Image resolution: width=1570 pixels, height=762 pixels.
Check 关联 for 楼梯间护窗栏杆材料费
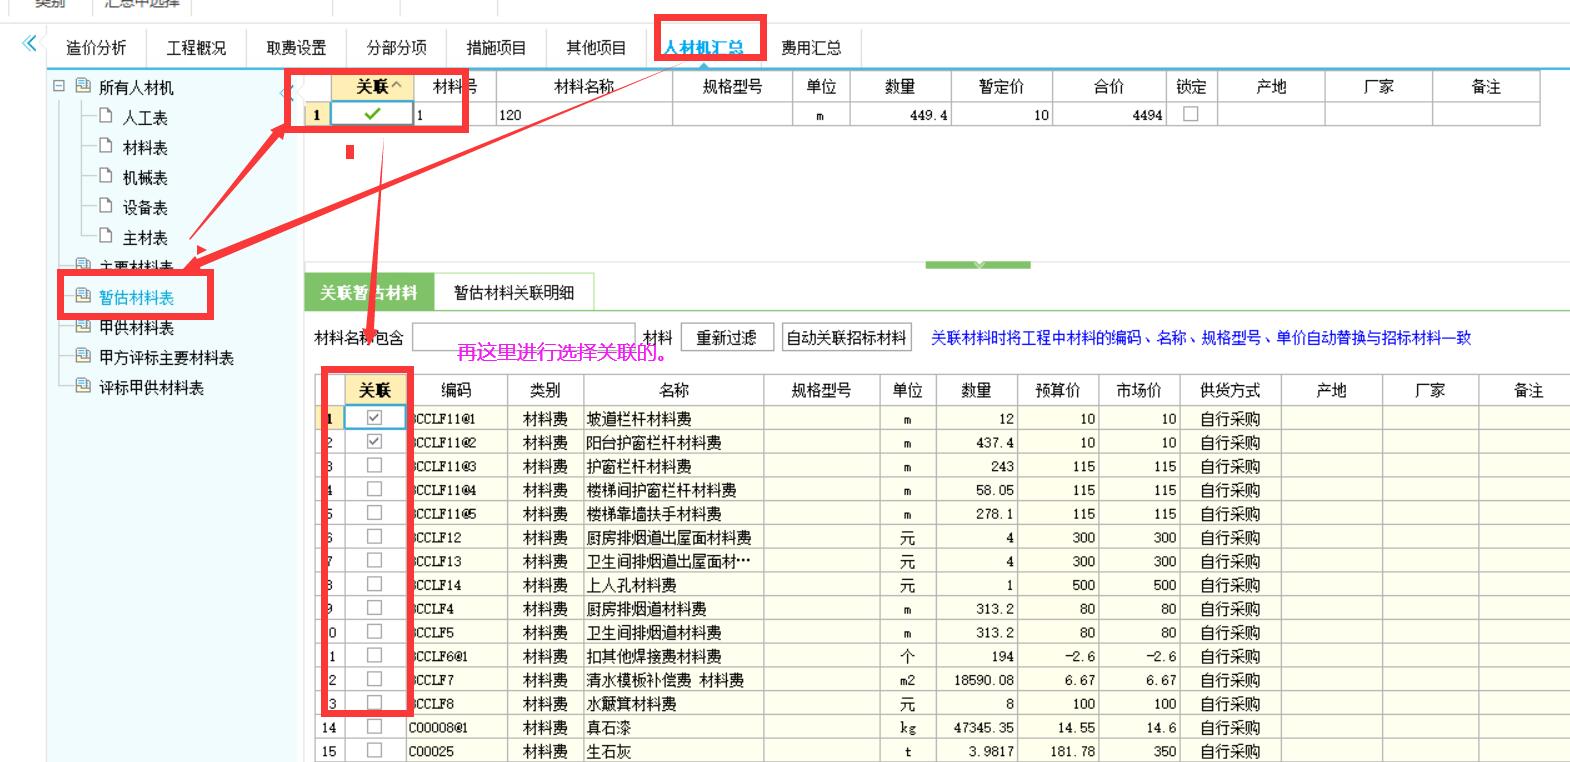(x=374, y=489)
